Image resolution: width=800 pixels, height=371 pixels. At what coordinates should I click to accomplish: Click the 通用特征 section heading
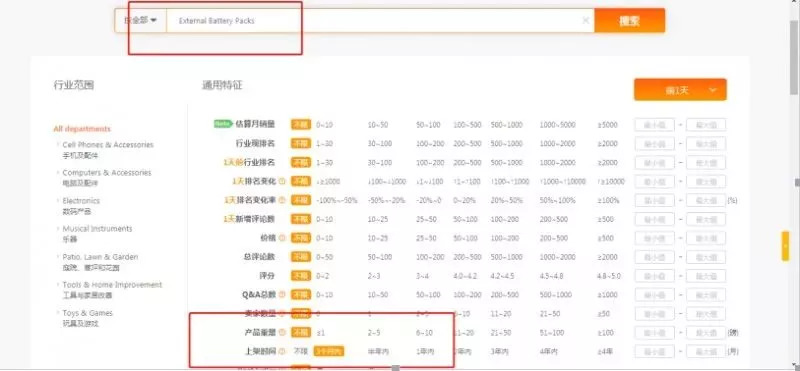tap(222, 85)
